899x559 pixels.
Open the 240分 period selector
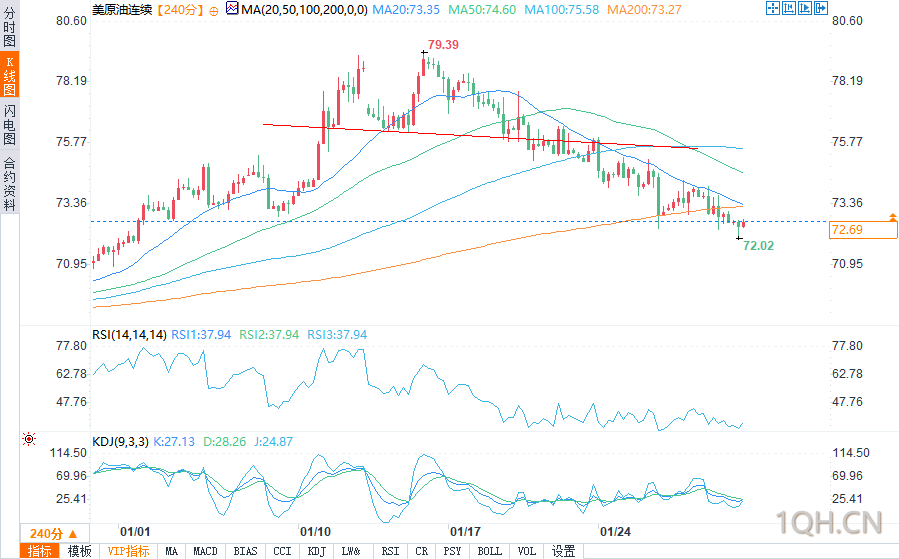54,533
